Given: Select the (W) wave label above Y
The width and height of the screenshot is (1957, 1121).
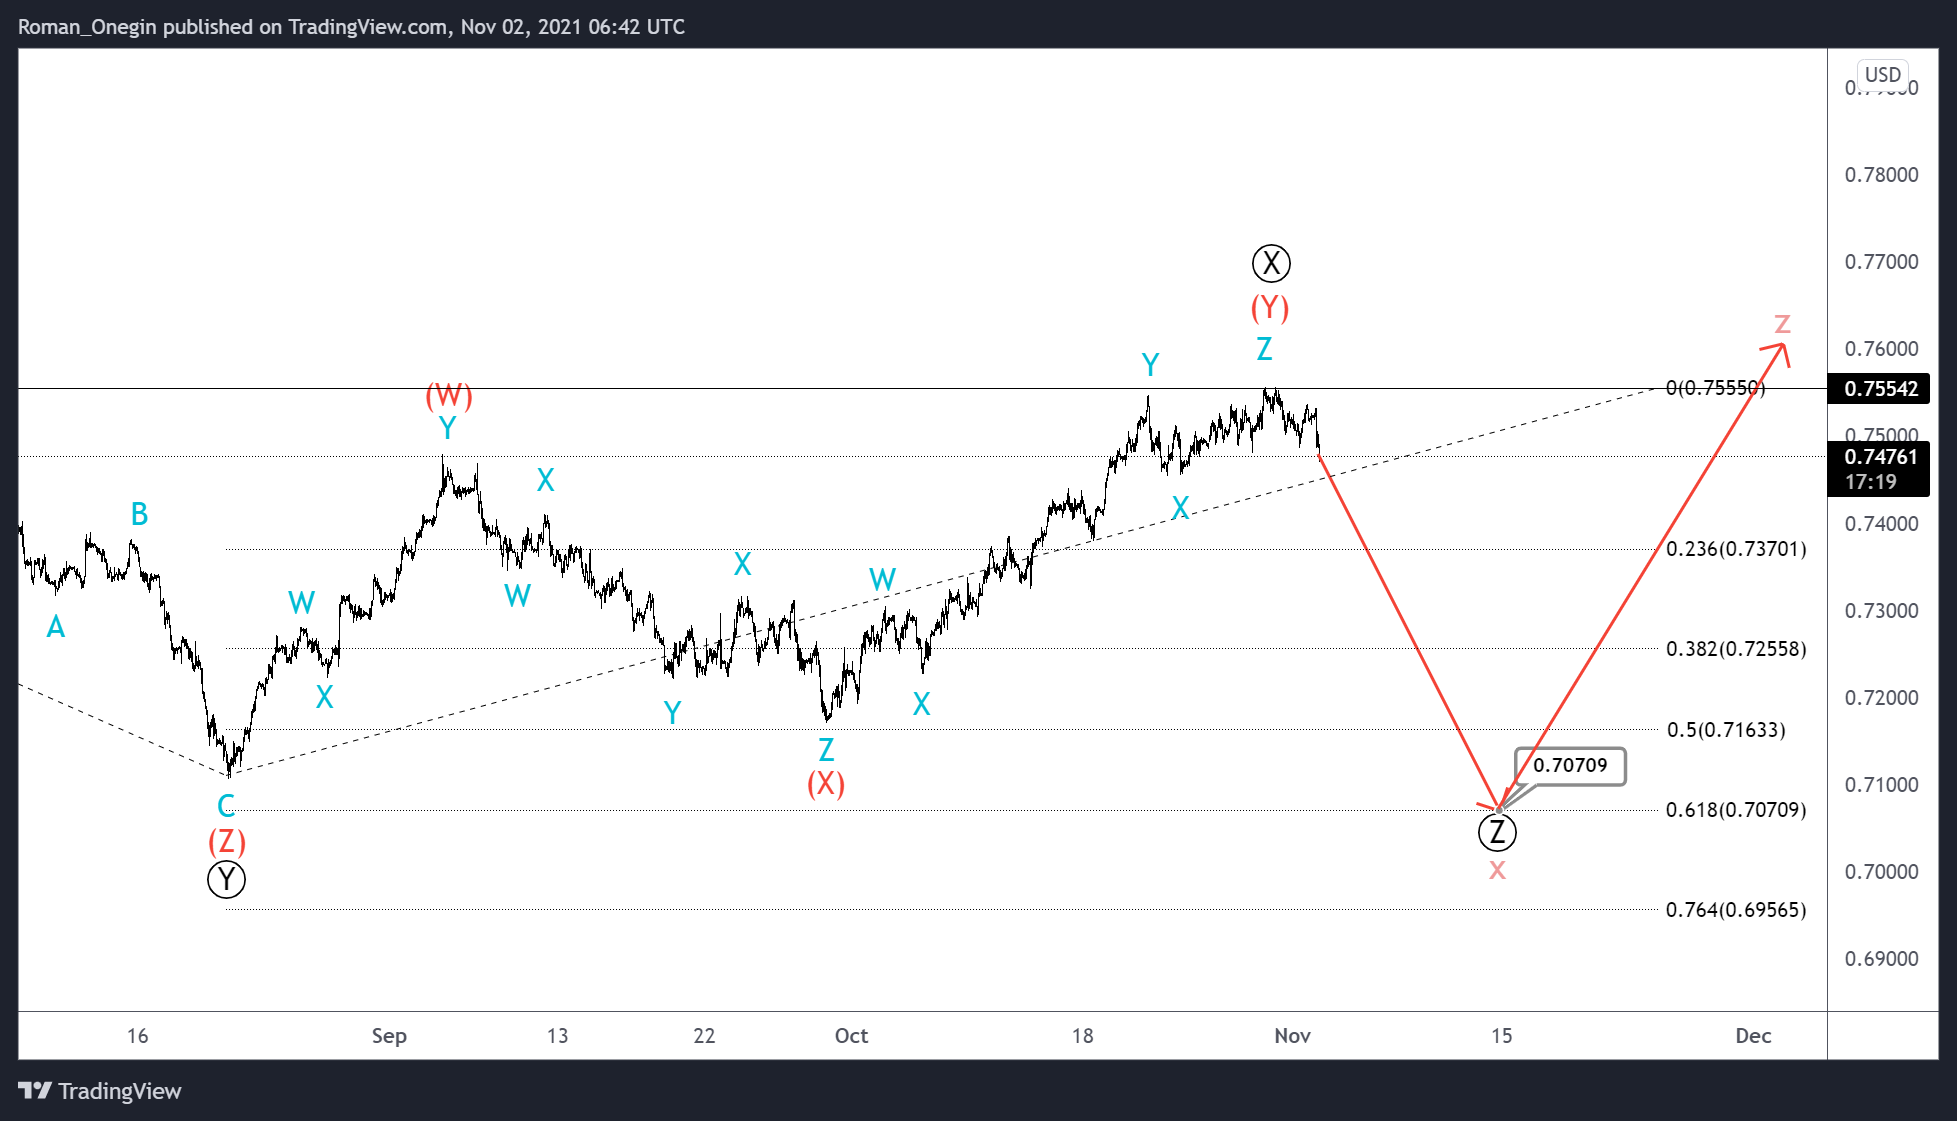Looking at the screenshot, I should click(447, 397).
